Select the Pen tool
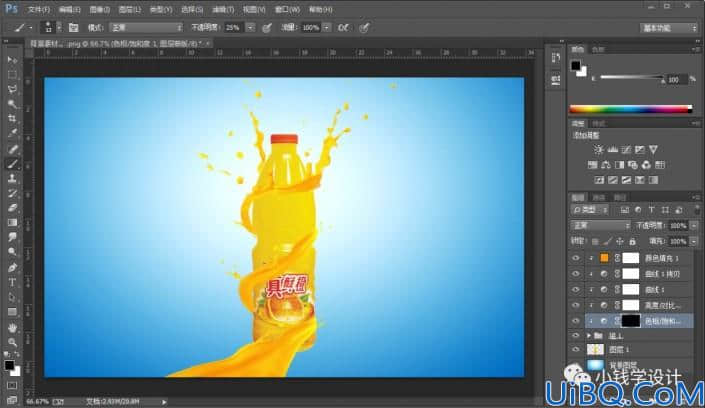 point(12,268)
